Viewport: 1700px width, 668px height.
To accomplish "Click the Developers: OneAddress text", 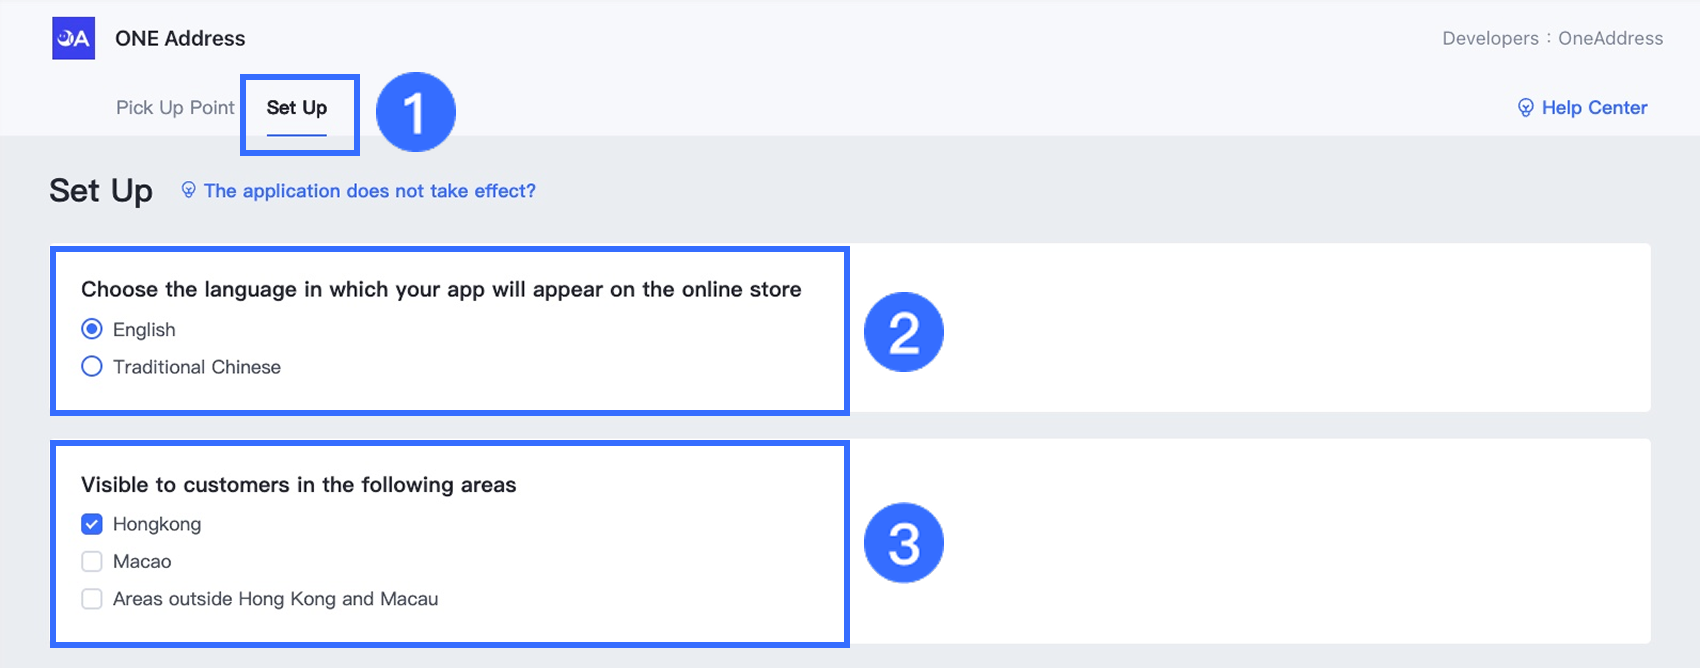I will point(1552,39).
